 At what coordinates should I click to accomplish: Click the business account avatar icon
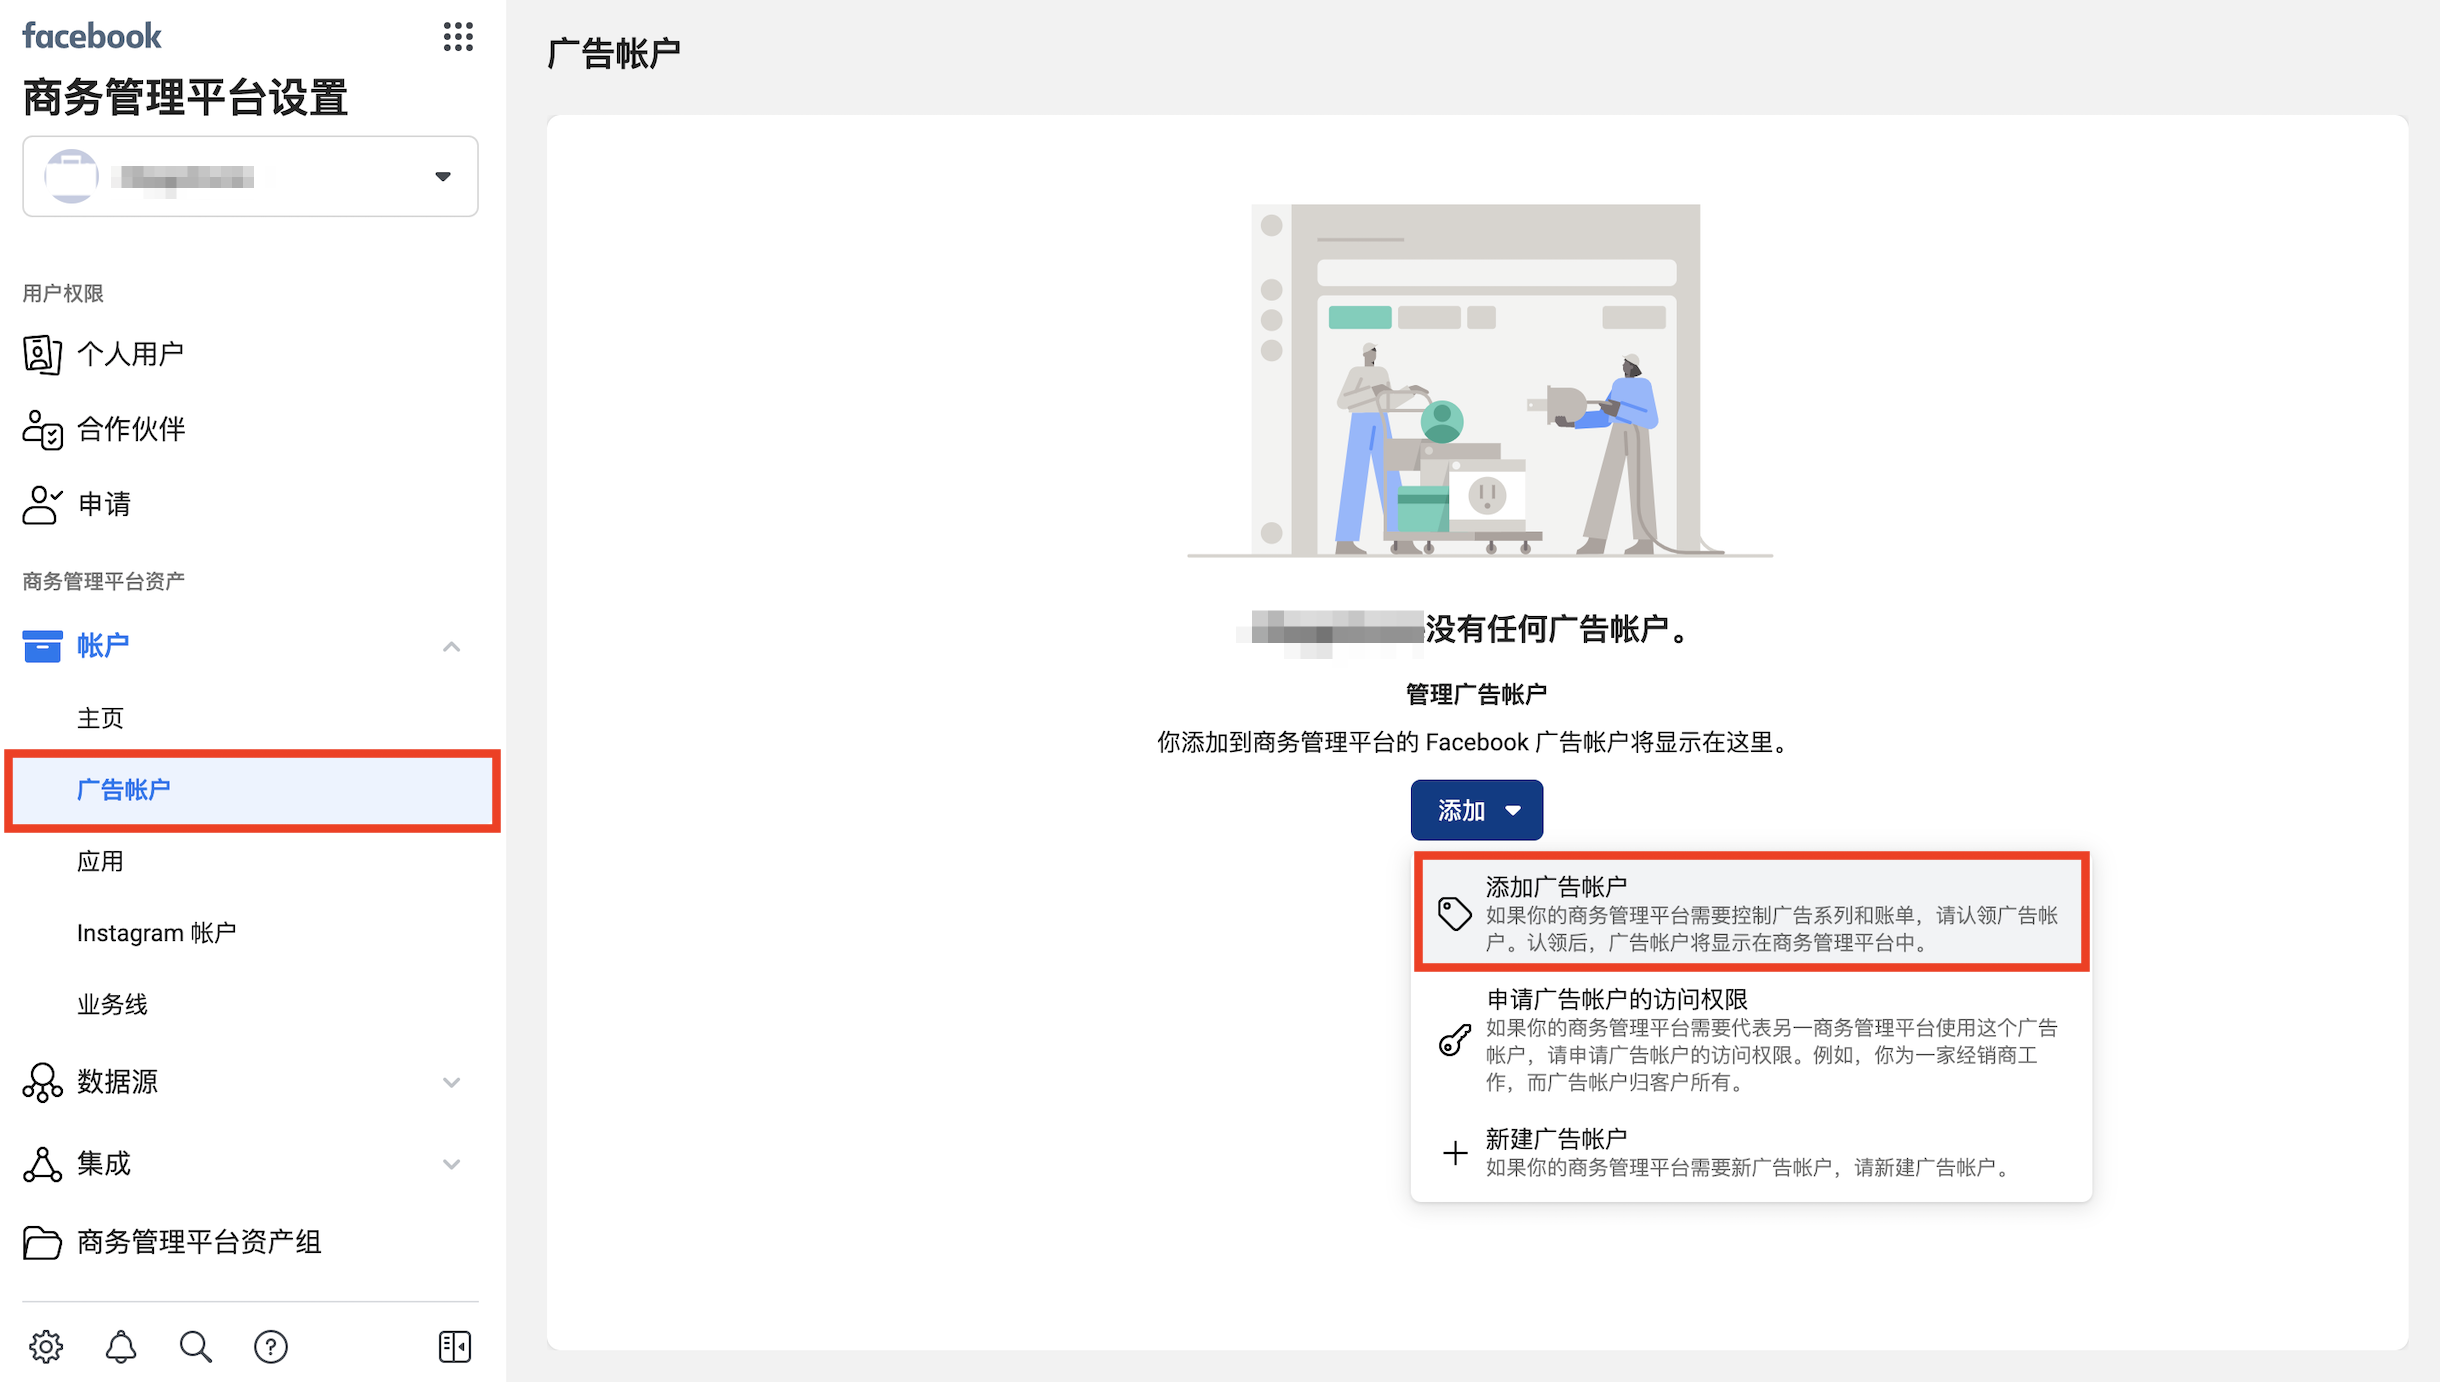[x=71, y=176]
